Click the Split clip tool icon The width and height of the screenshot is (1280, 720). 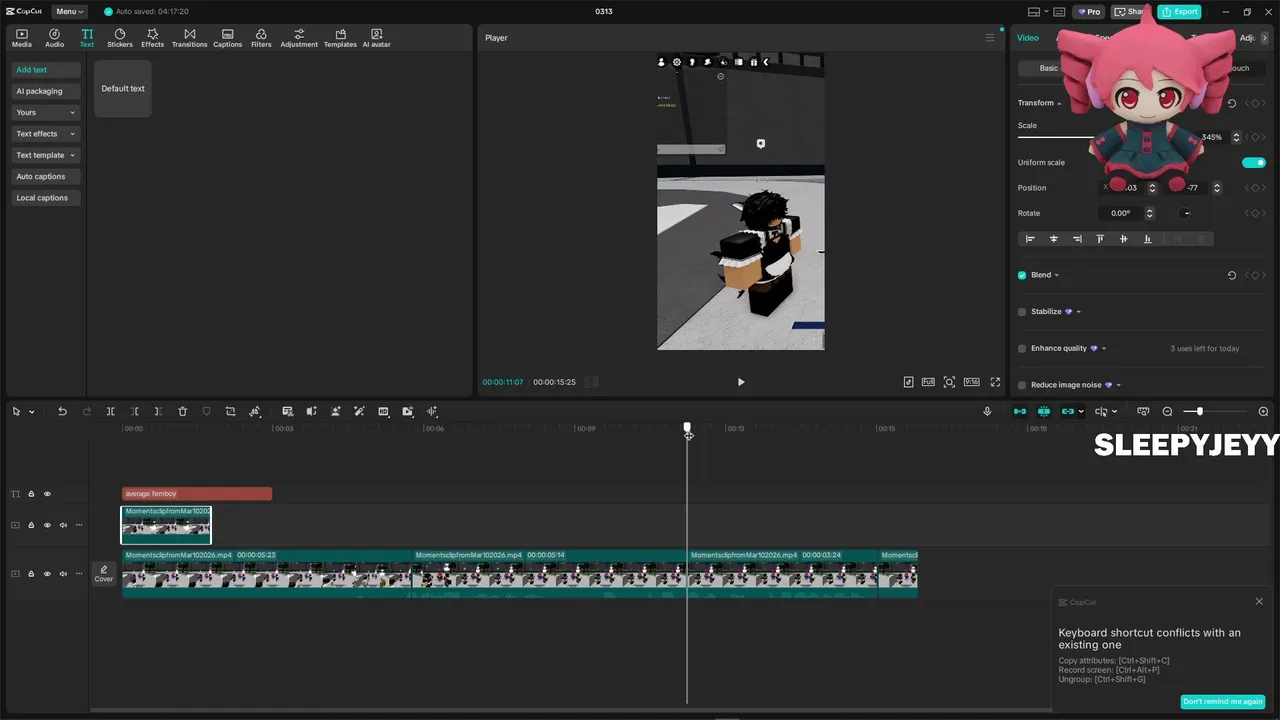click(110, 411)
